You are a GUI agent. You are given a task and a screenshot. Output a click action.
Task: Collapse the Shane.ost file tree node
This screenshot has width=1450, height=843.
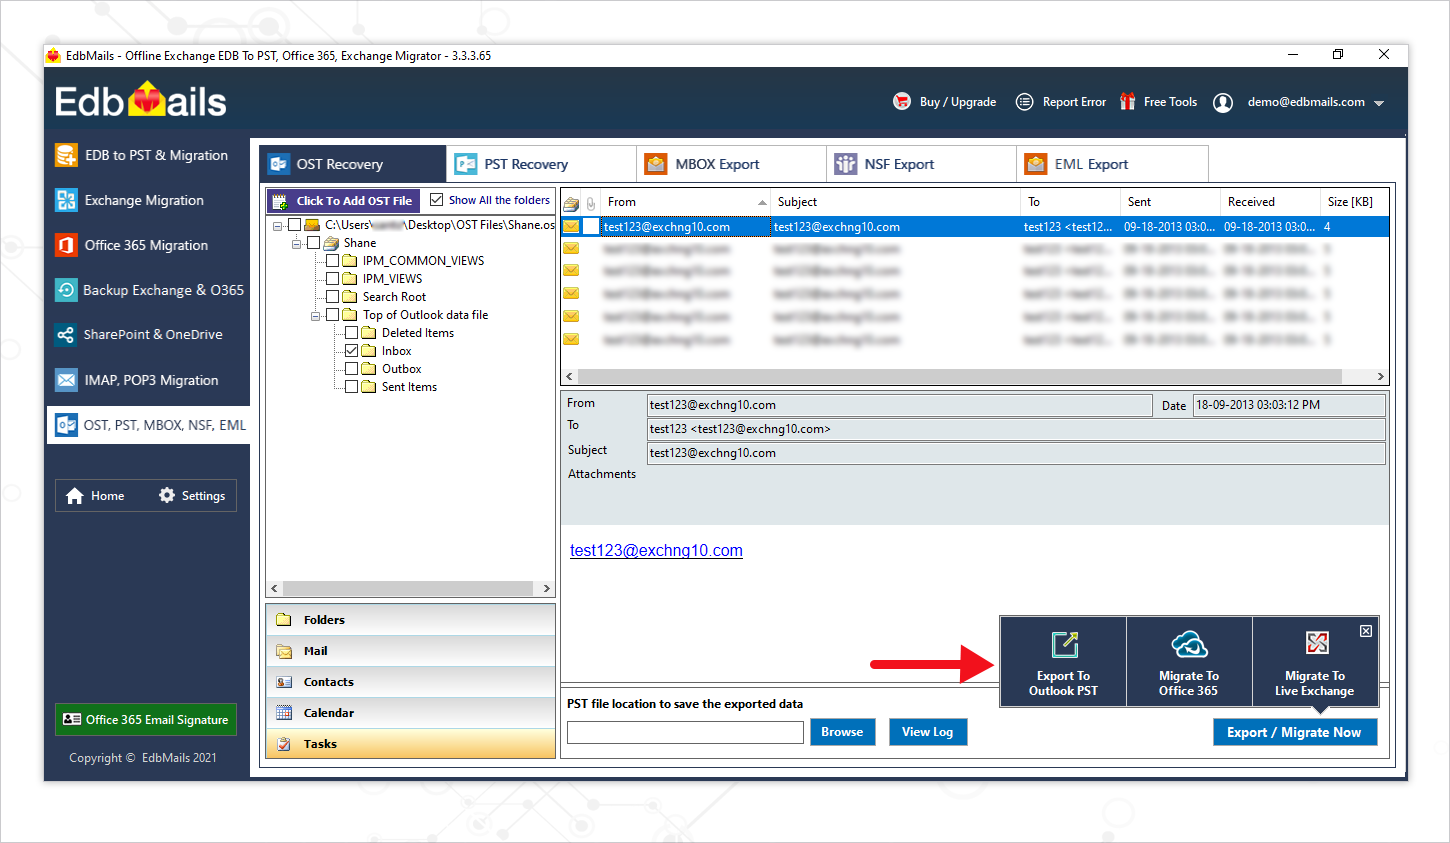pyautogui.click(x=277, y=226)
